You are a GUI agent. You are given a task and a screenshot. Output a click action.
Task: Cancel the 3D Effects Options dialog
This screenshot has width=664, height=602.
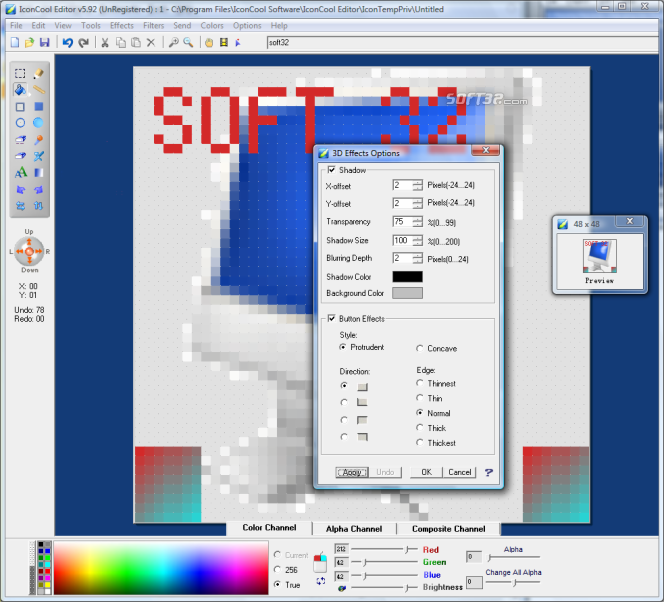tap(459, 472)
